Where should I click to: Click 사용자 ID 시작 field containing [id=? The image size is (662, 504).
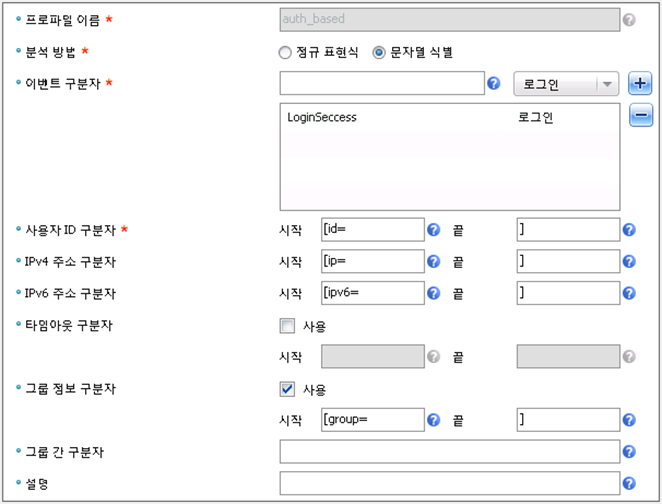point(373,230)
